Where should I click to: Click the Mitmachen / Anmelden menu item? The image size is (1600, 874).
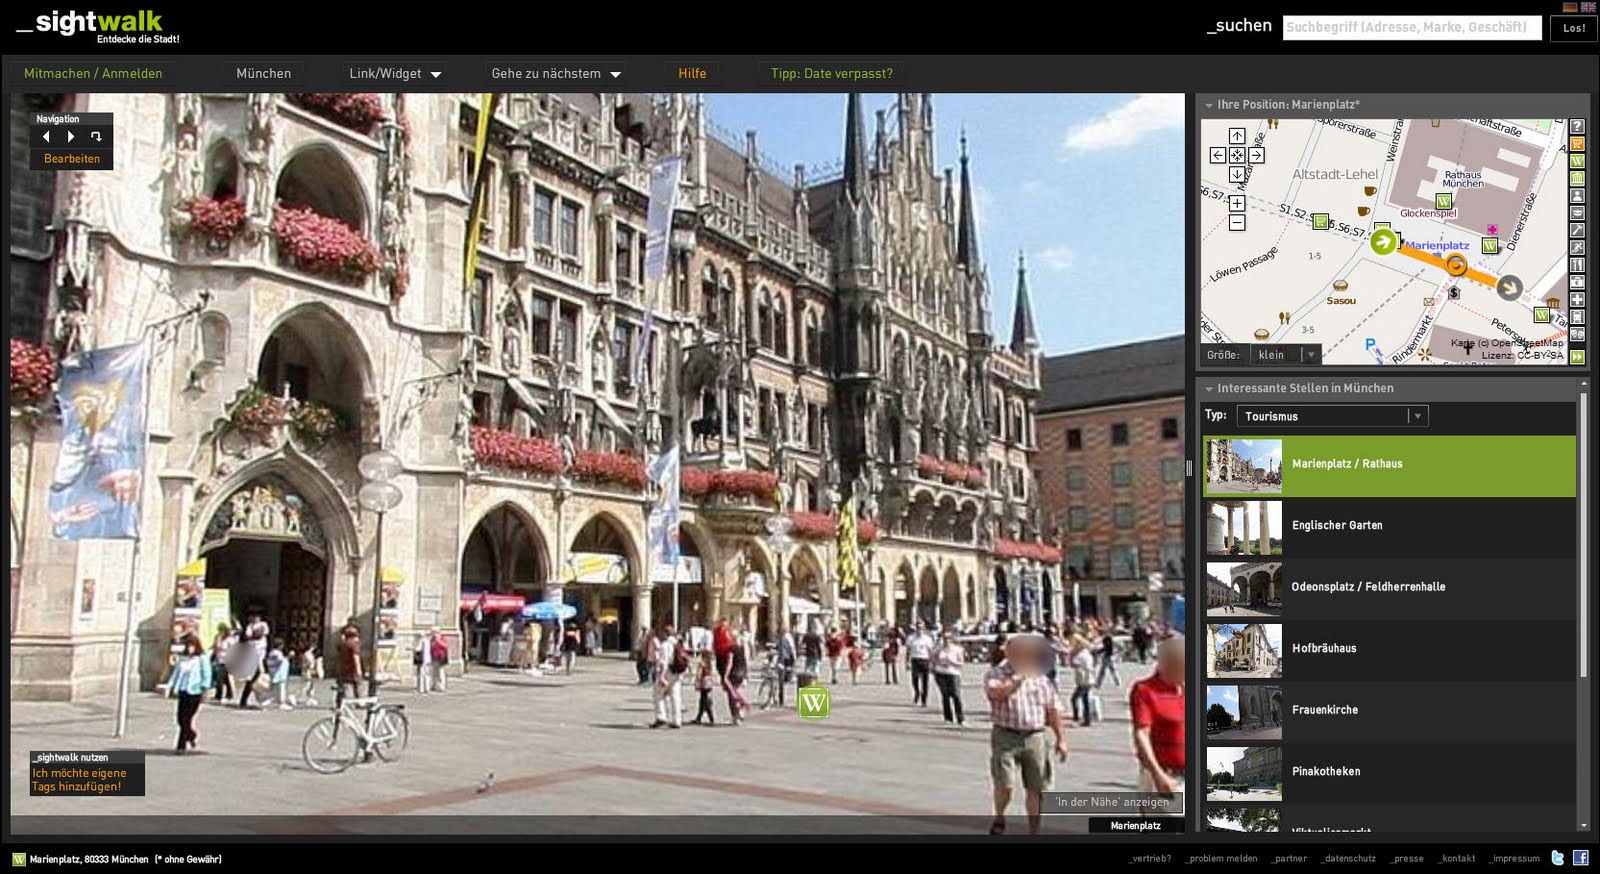pos(93,73)
